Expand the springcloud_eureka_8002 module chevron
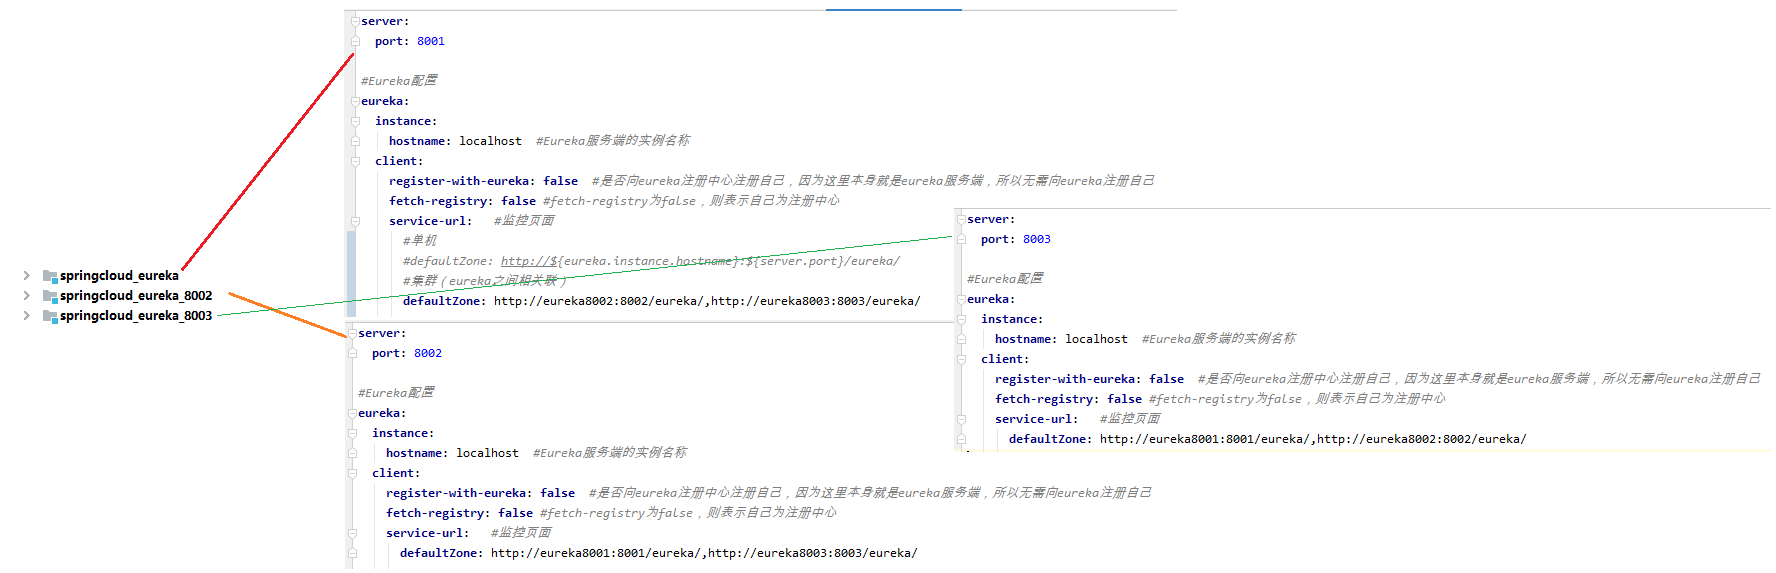 click(x=27, y=295)
